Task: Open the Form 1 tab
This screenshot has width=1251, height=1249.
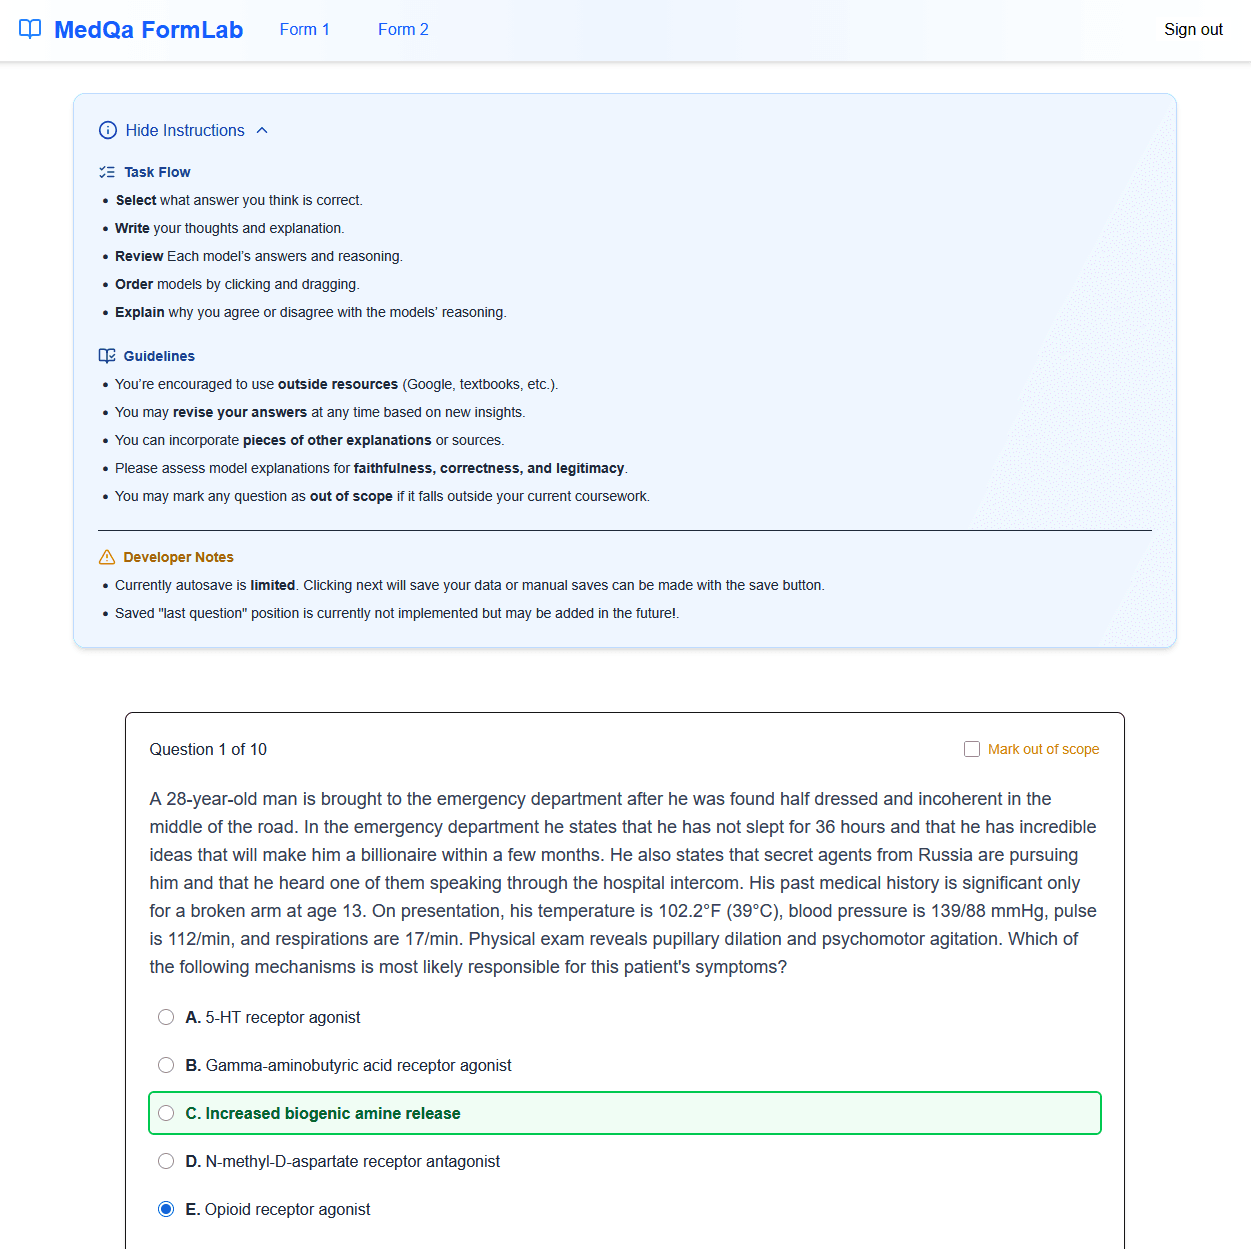Action: pyautogui.click(x=304, y=29)
